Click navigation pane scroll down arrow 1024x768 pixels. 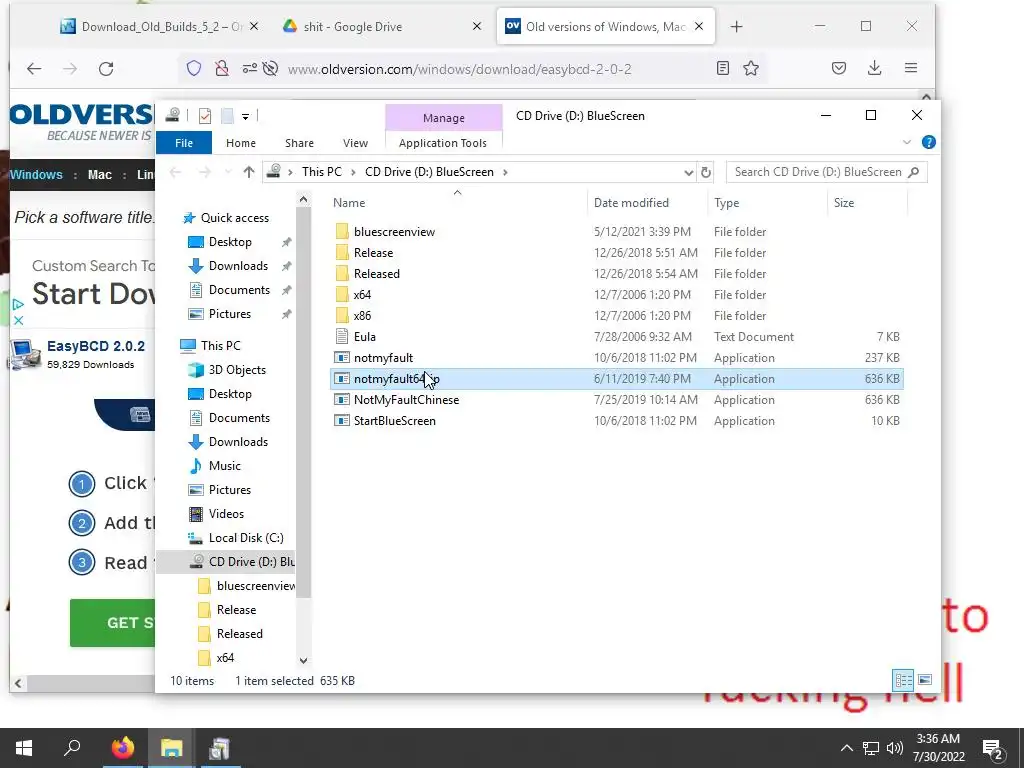click(303, 660)
